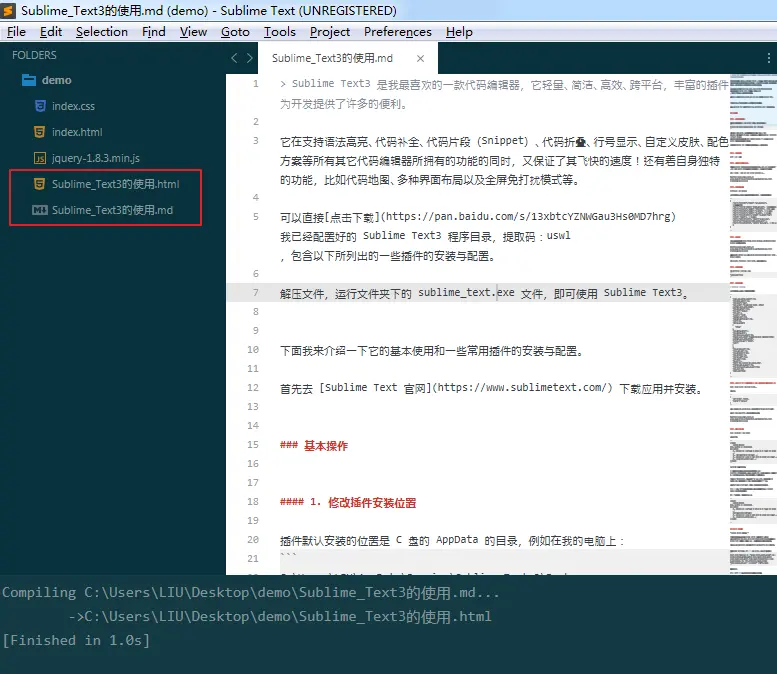Screen dimensions: 777x674
Task: Click the FOLDERS sidebar heading
Action: pyautogui.click(x=34, y=55)
